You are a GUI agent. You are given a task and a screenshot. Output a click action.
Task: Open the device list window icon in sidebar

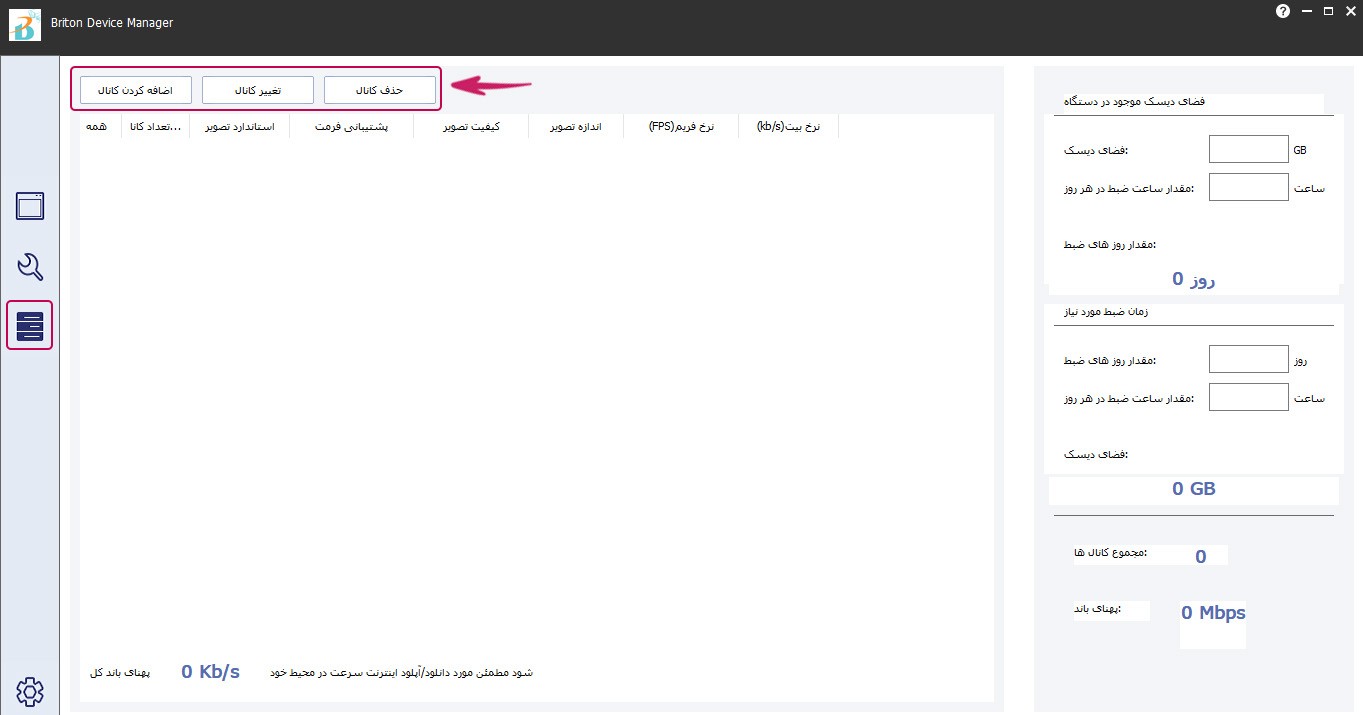click(x=30, y=206)
